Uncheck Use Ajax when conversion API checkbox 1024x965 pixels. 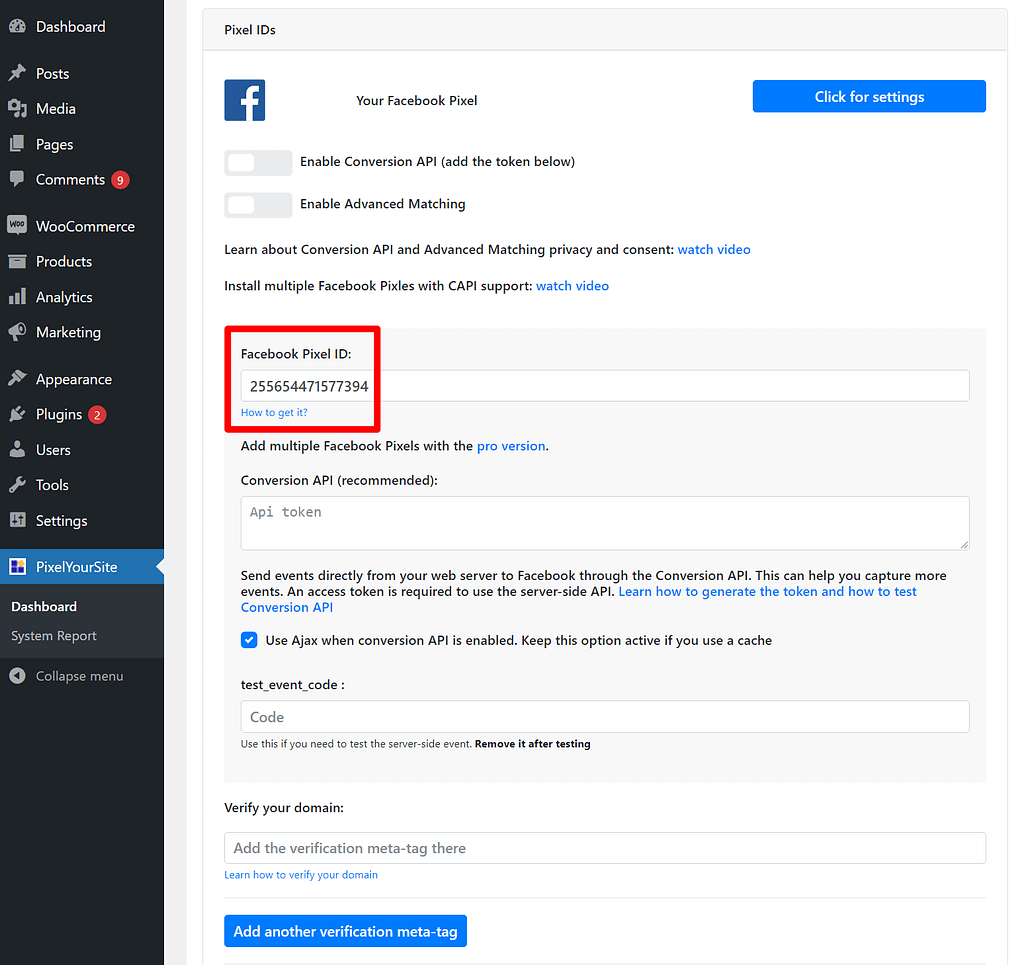pos(249,640)
